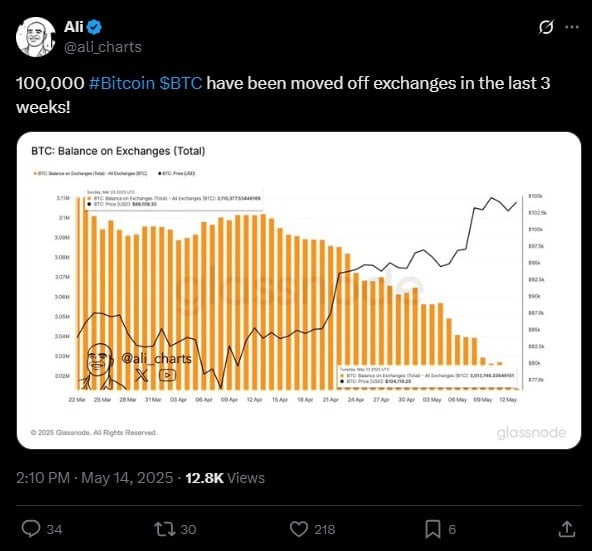
Task: Open the Balance on Exchanges chart image
Action: (299, 290)
